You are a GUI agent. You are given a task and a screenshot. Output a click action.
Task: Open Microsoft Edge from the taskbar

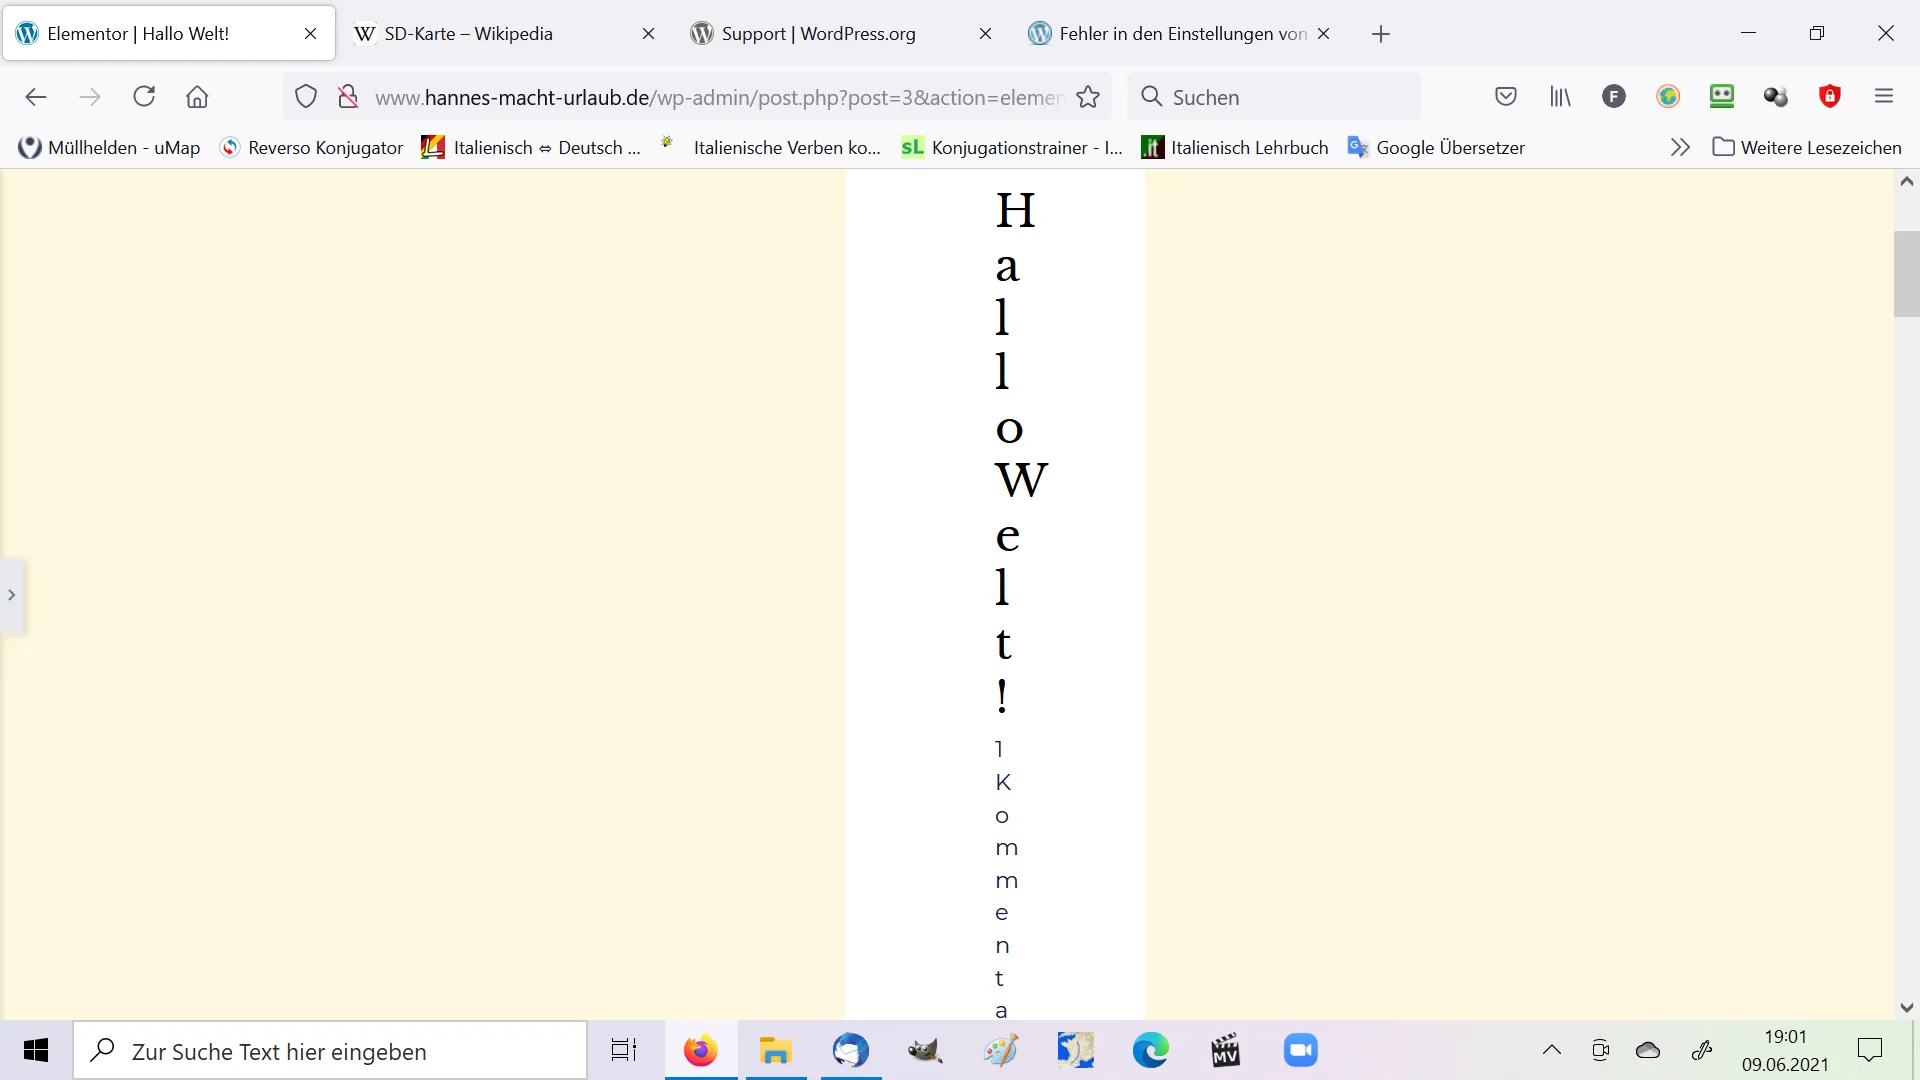(x=1150, y=1050)
